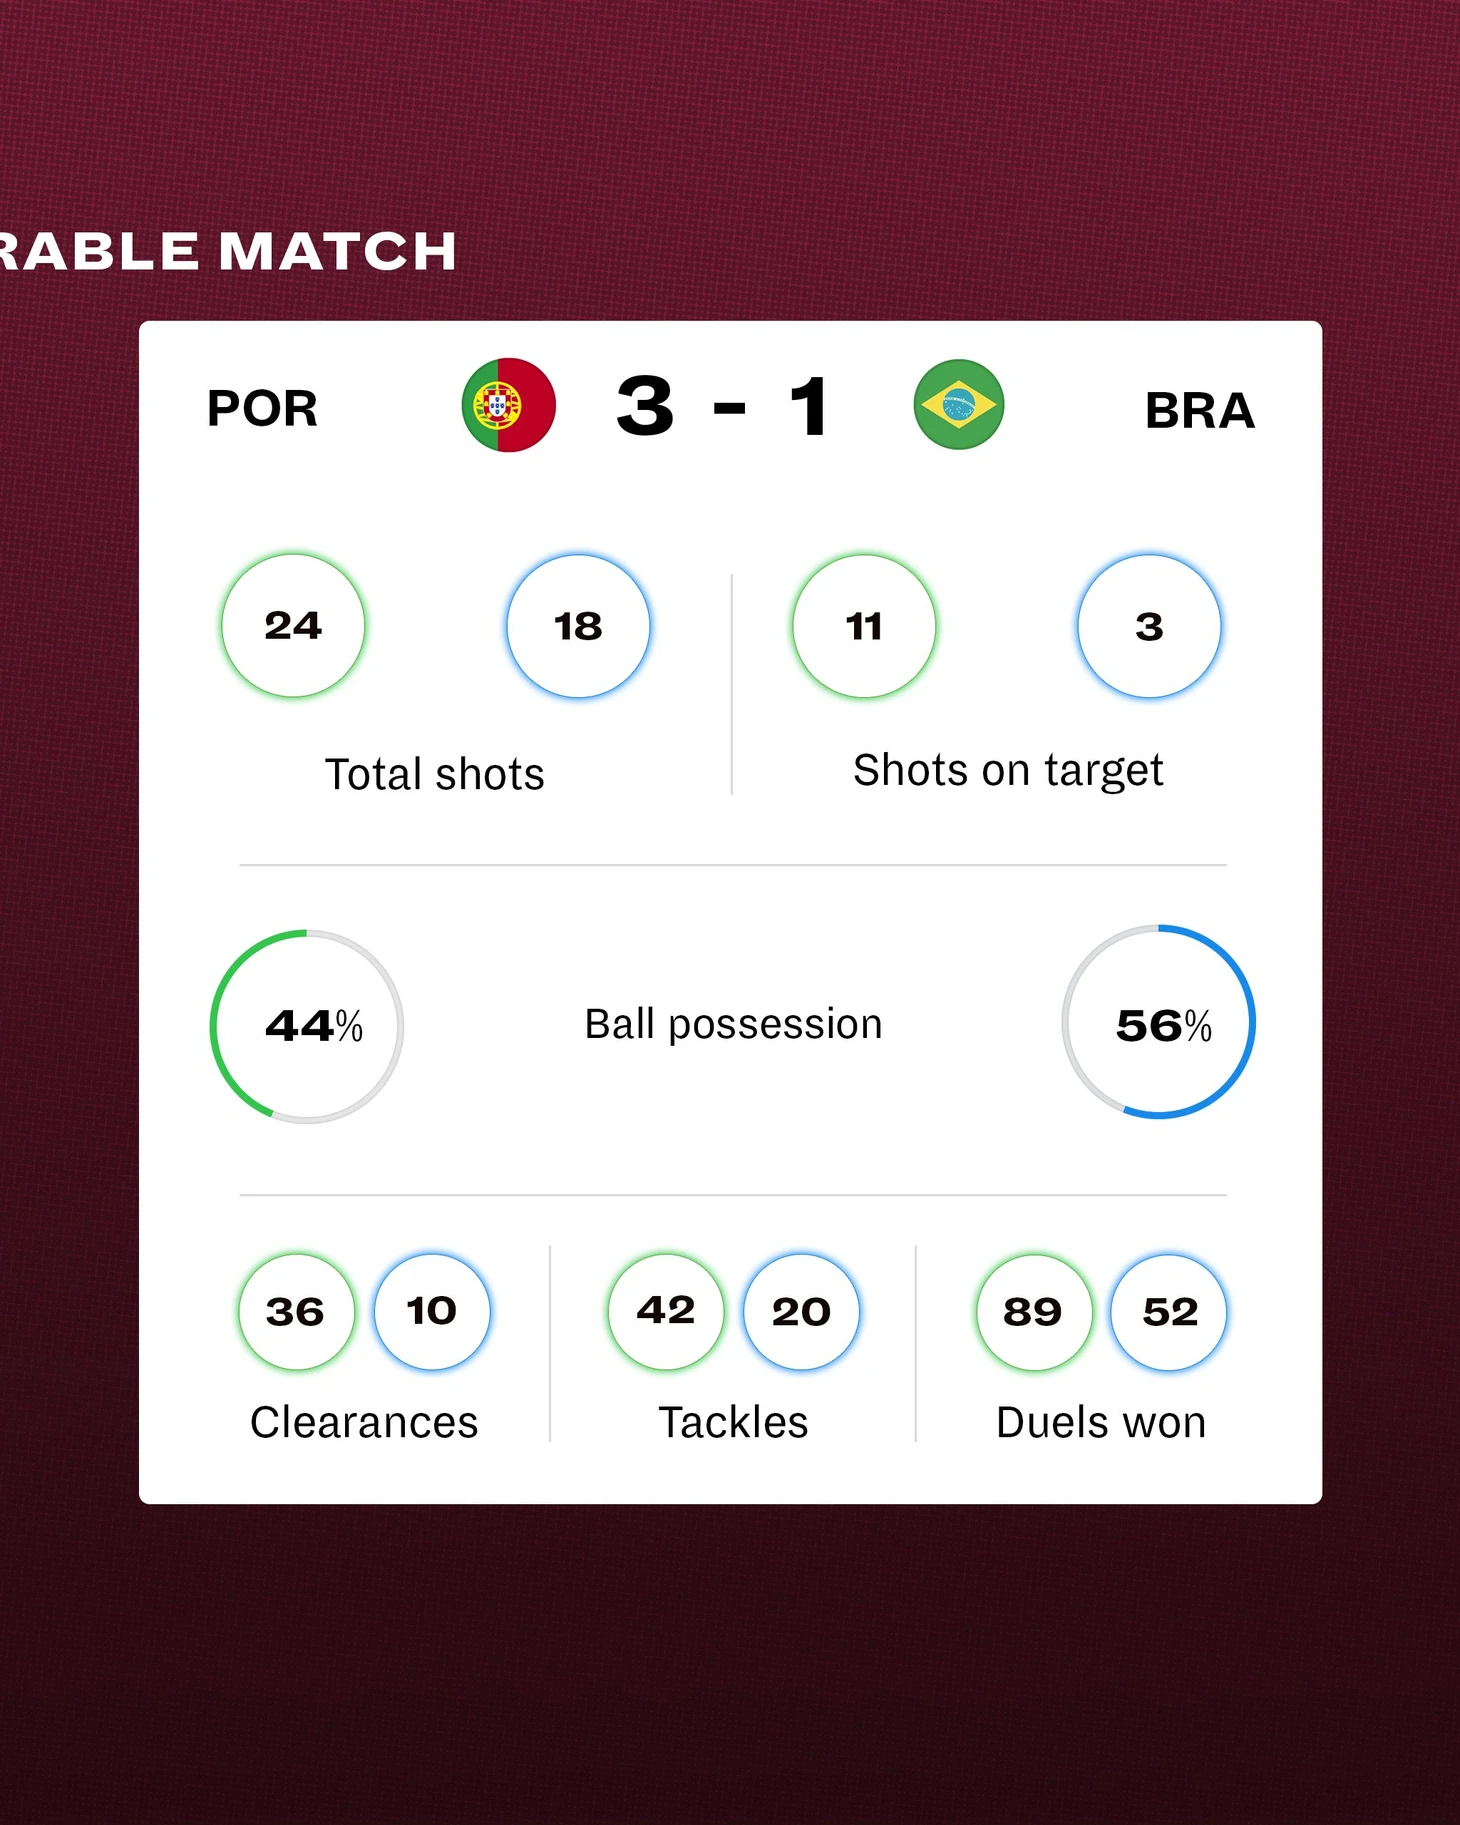The width and height of the screenshot is (1460, 1825).
Task: Select the 10 clearances circle
Action: pos(432,1311)
